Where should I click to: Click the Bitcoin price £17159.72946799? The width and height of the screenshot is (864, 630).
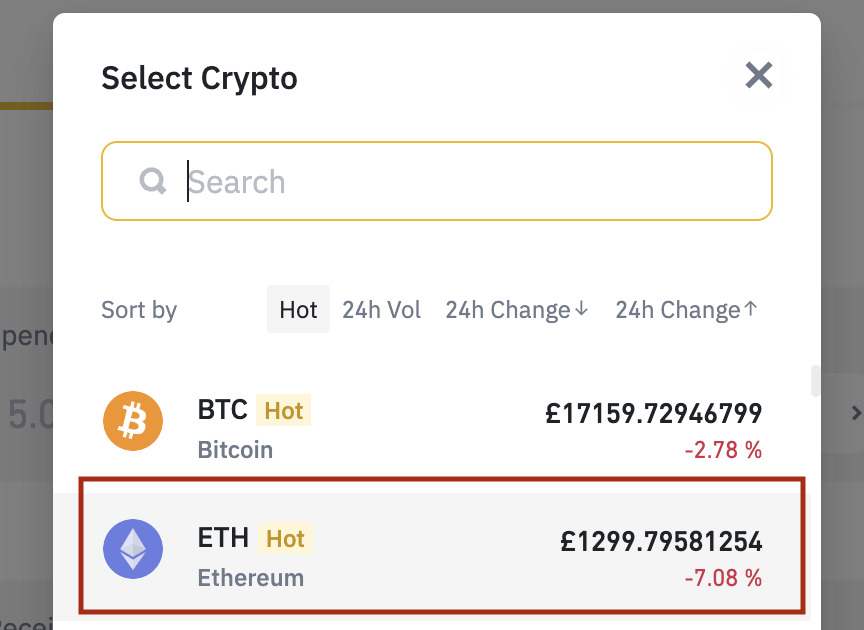pos(654,412)
